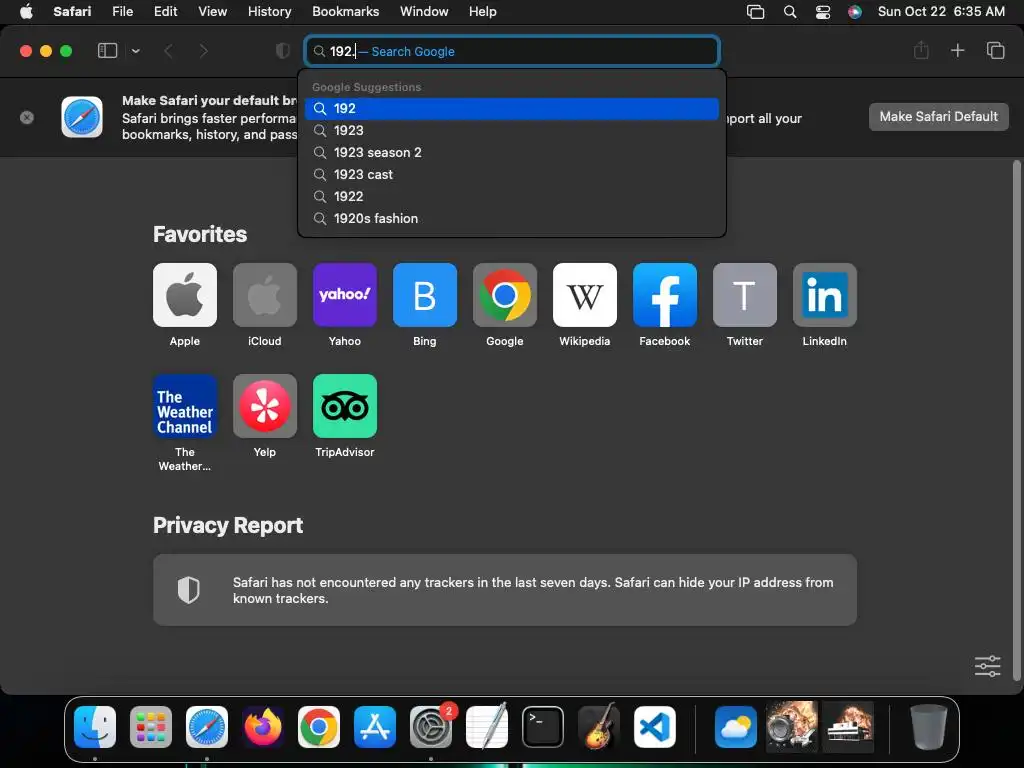The width and height of the screenshot is (1024, 768).
Task: Open the Apple favorite
Action: tap(185, 295)
